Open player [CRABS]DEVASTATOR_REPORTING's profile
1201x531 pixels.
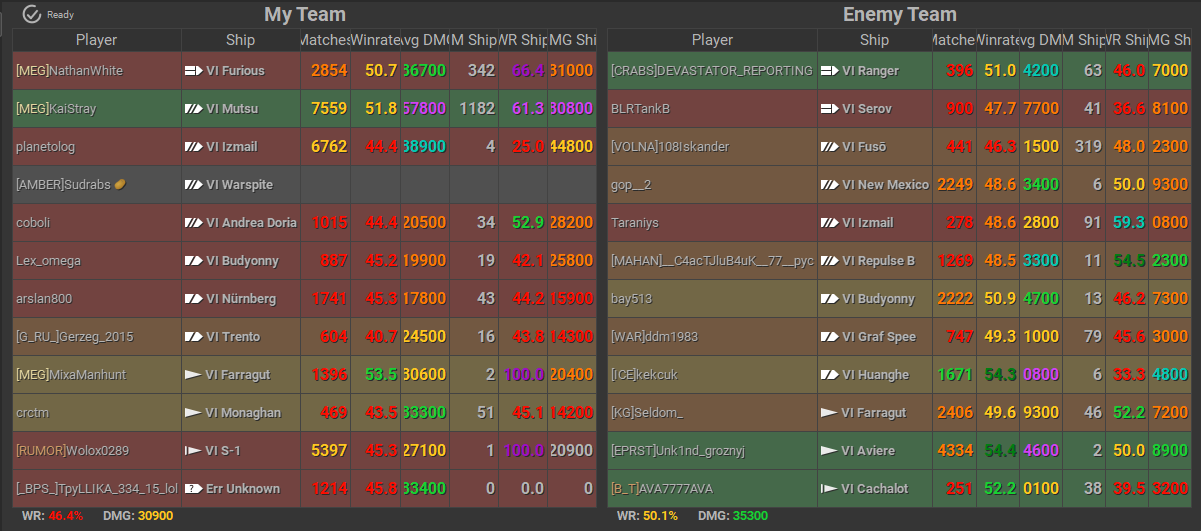pos(711,71)
